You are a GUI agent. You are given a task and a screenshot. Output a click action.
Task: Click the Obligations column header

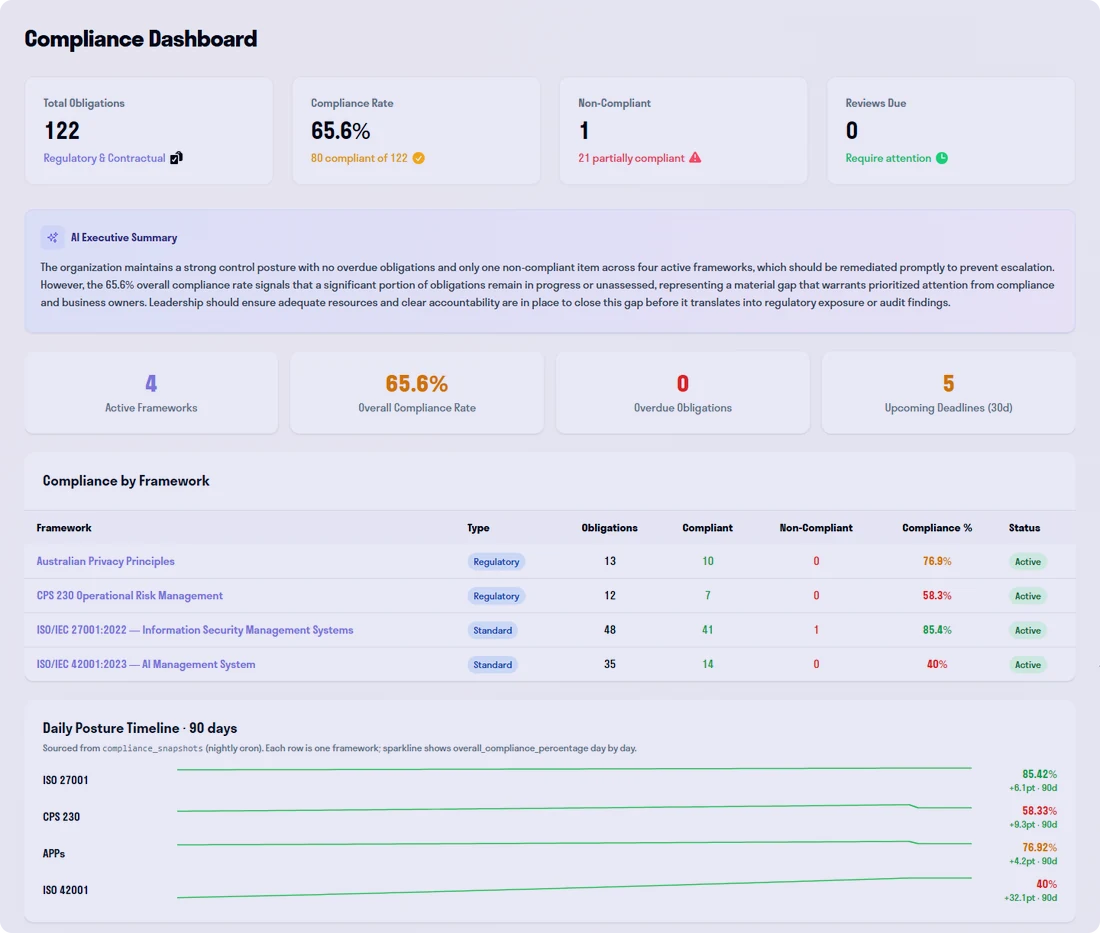pyautogui.click(x=610, y=528)
